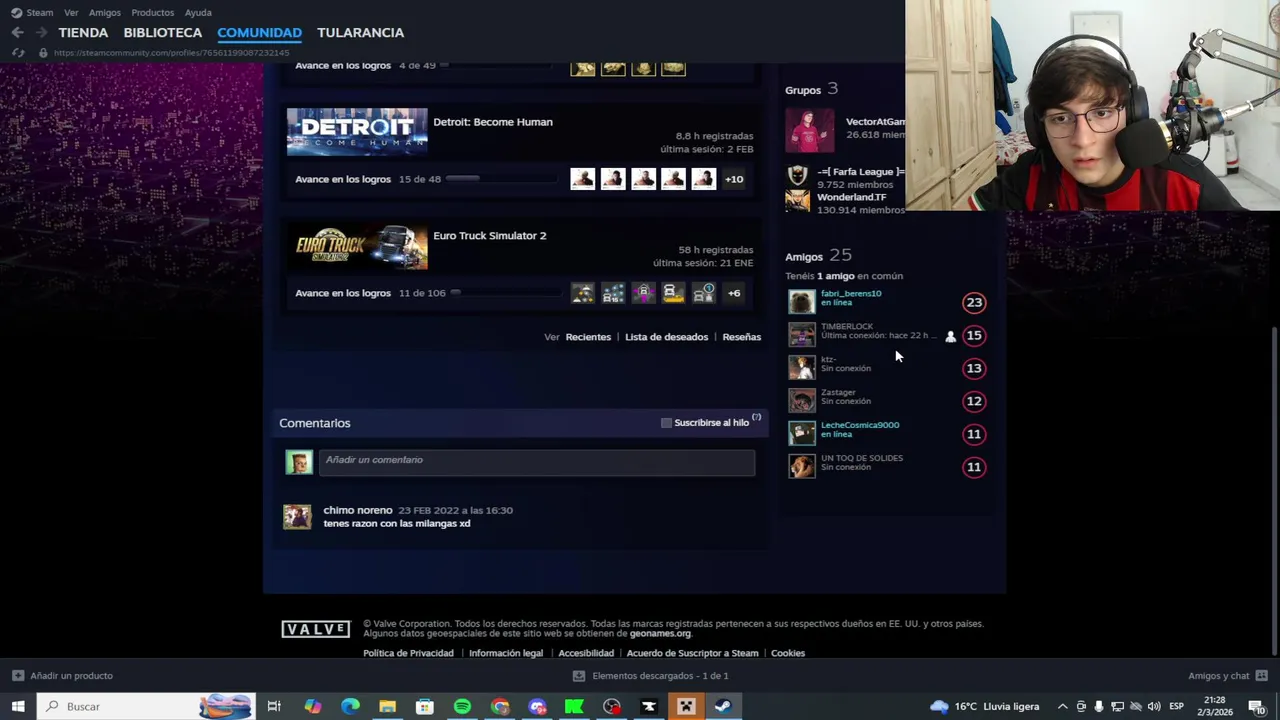Show Detroit +10 more achievements
1280x720 pixels.
click(734, 179)
